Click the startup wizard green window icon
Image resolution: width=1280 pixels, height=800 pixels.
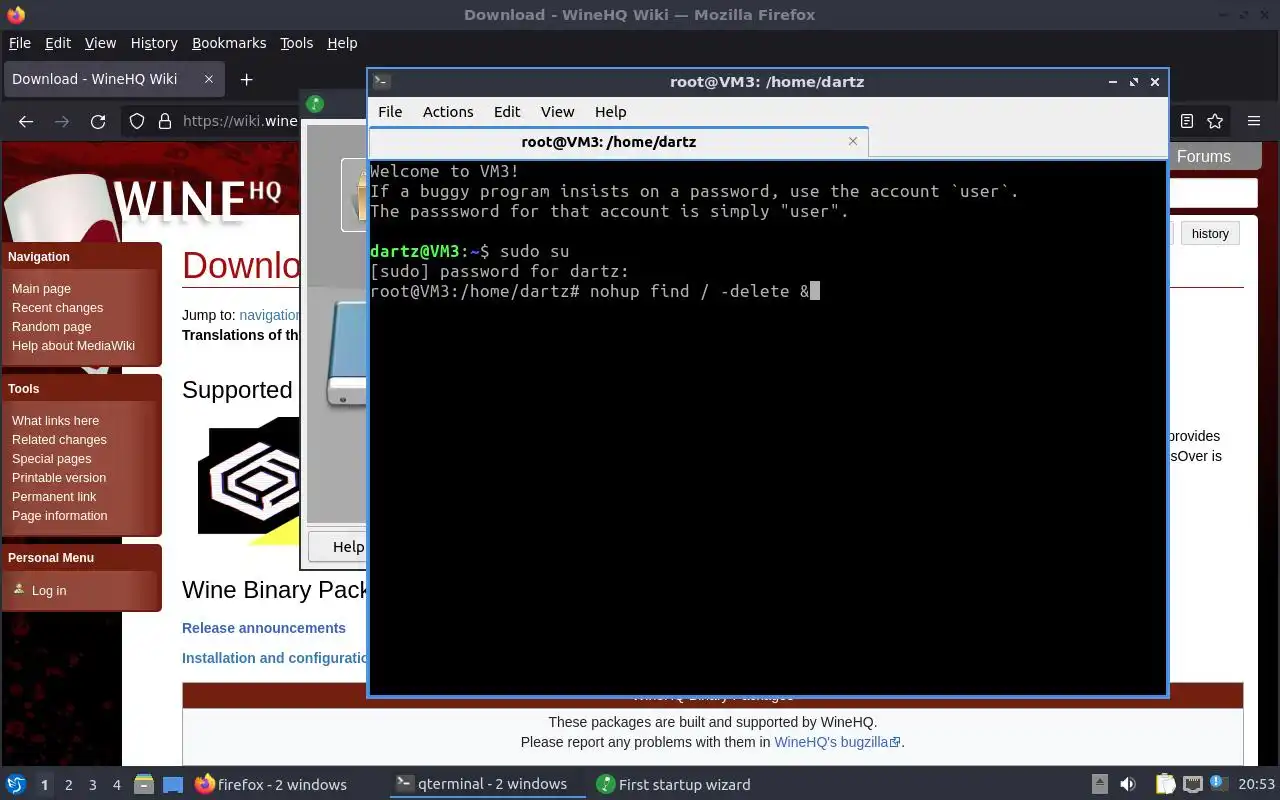pyautogui.click(x=314, y=103)
